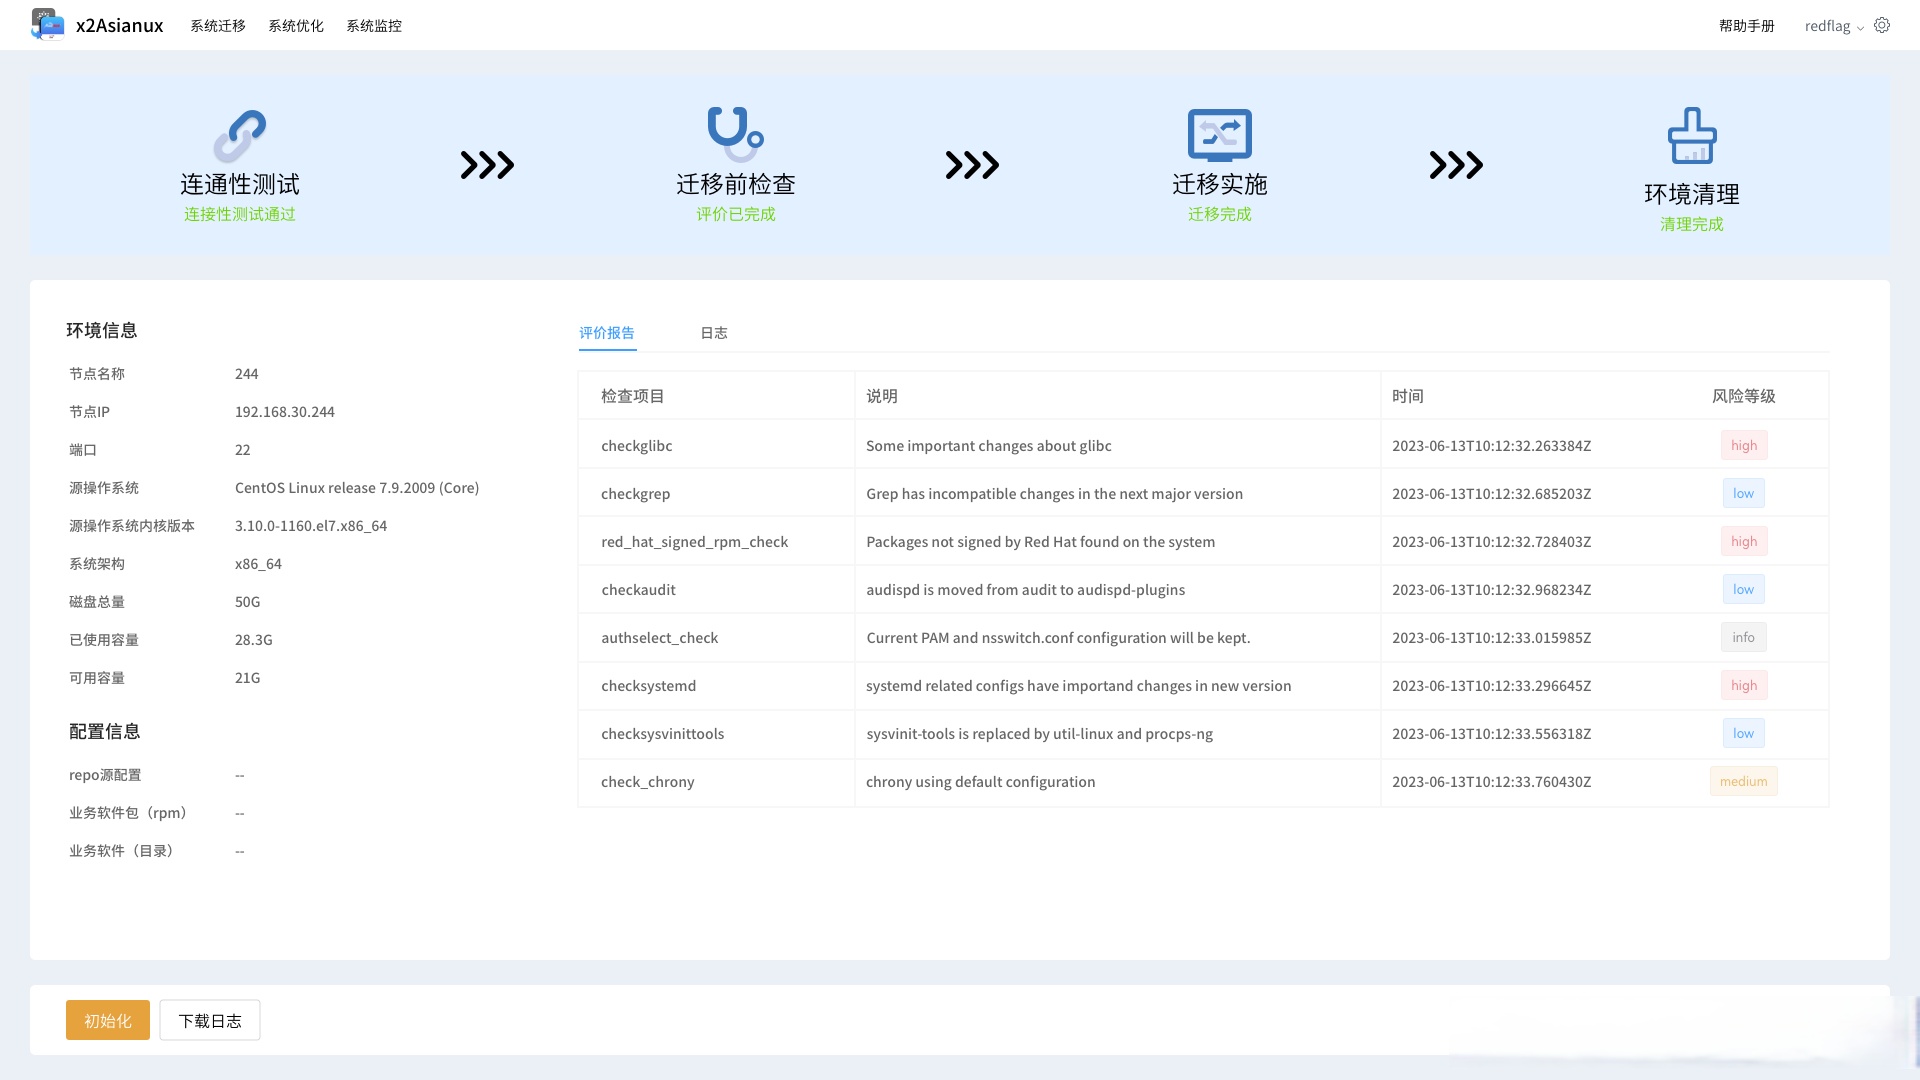Click the arrows before 环境清理 step
This screenshot has height=1080, width=1920.
(x=1455, y=165)
